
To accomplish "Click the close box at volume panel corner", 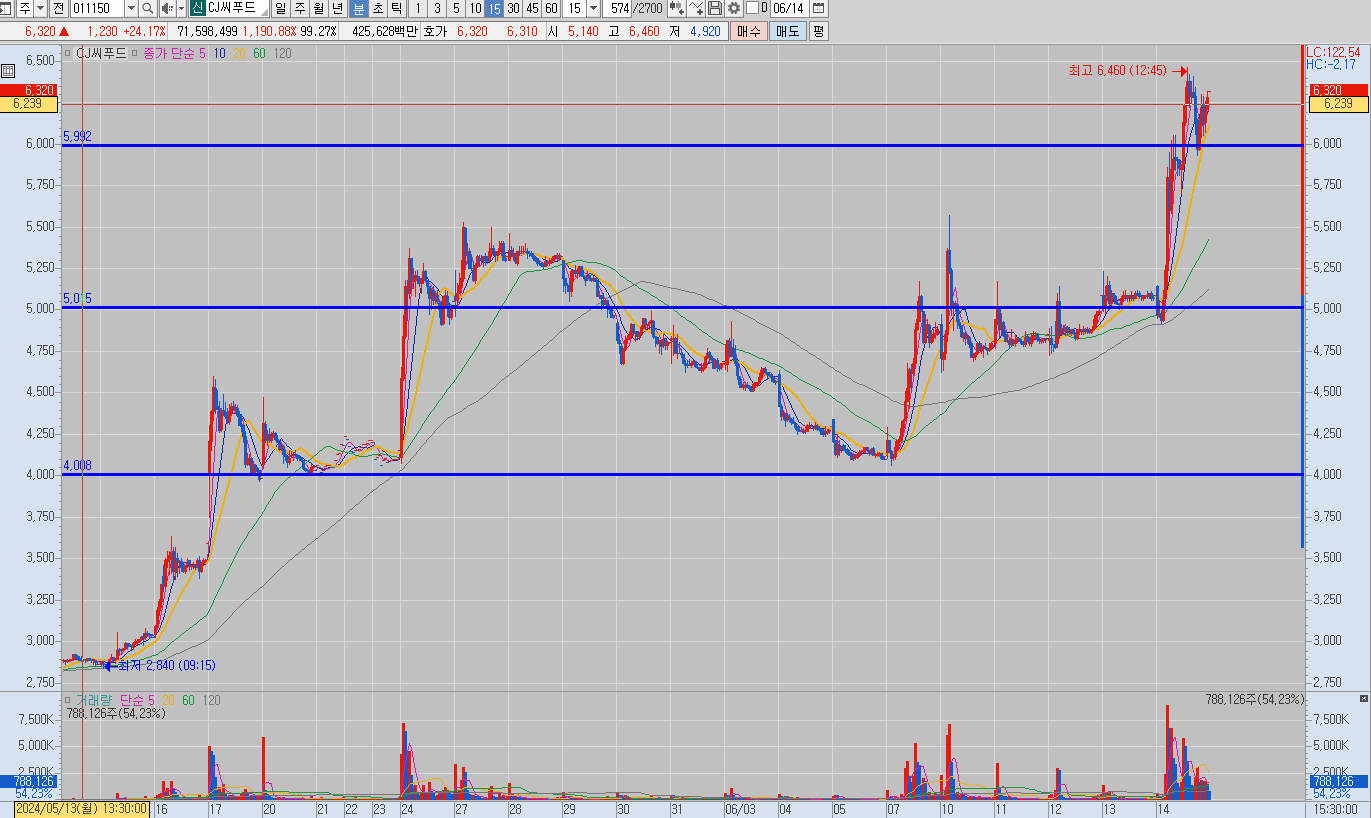I will 1364,699.
